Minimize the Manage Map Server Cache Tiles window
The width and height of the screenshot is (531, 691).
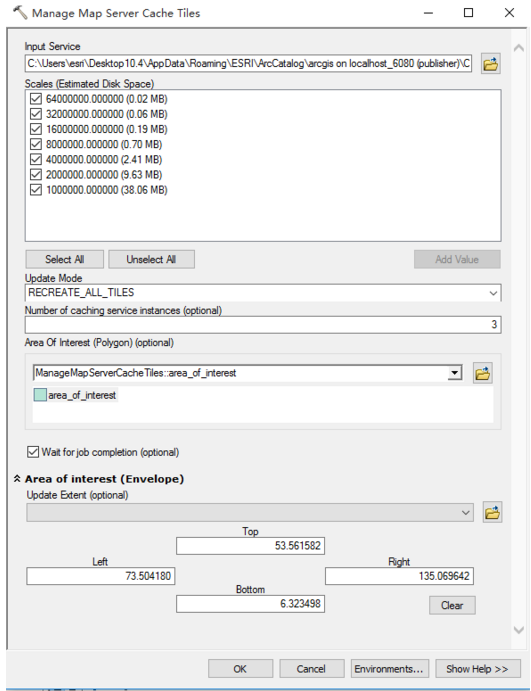pos(428,13)
